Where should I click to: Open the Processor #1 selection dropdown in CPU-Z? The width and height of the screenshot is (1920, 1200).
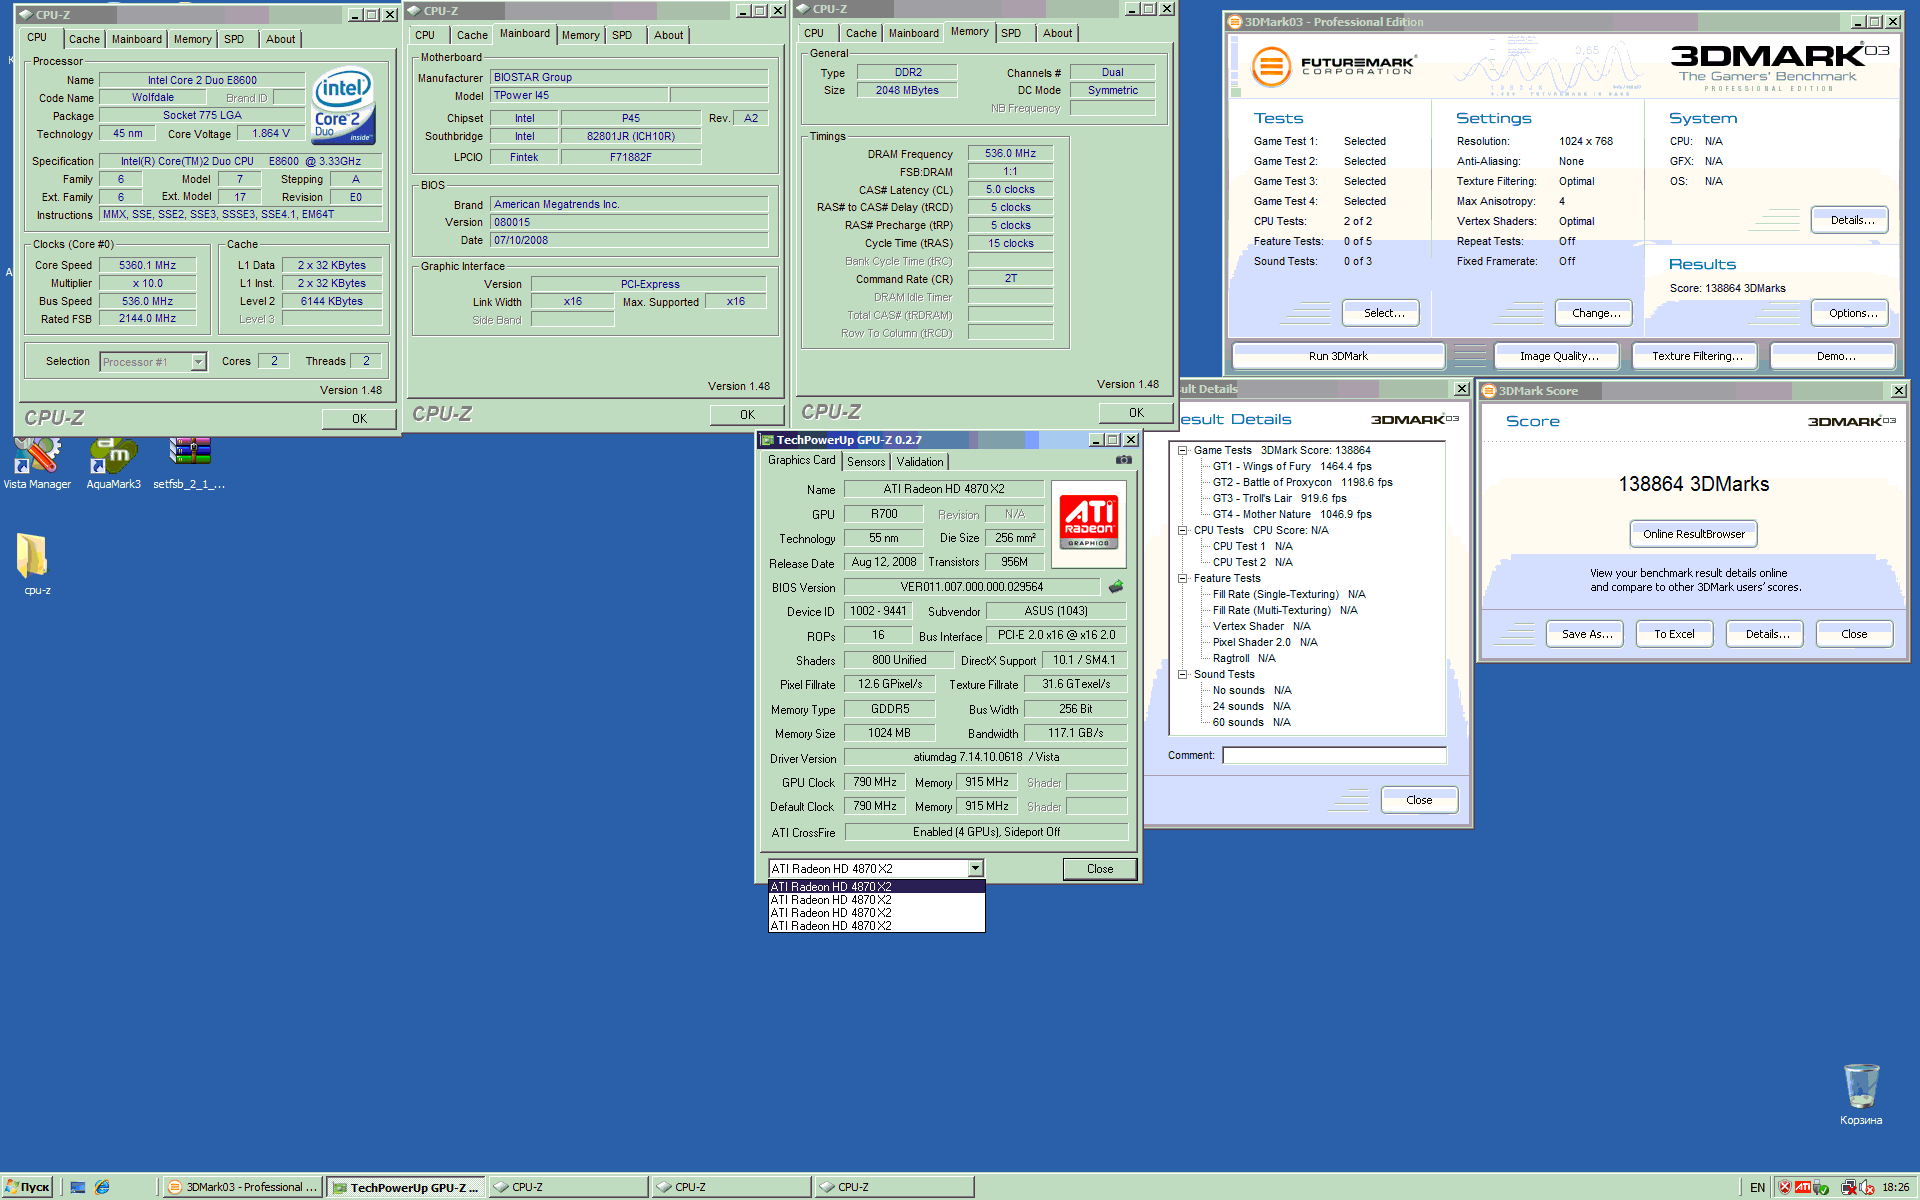198,362
